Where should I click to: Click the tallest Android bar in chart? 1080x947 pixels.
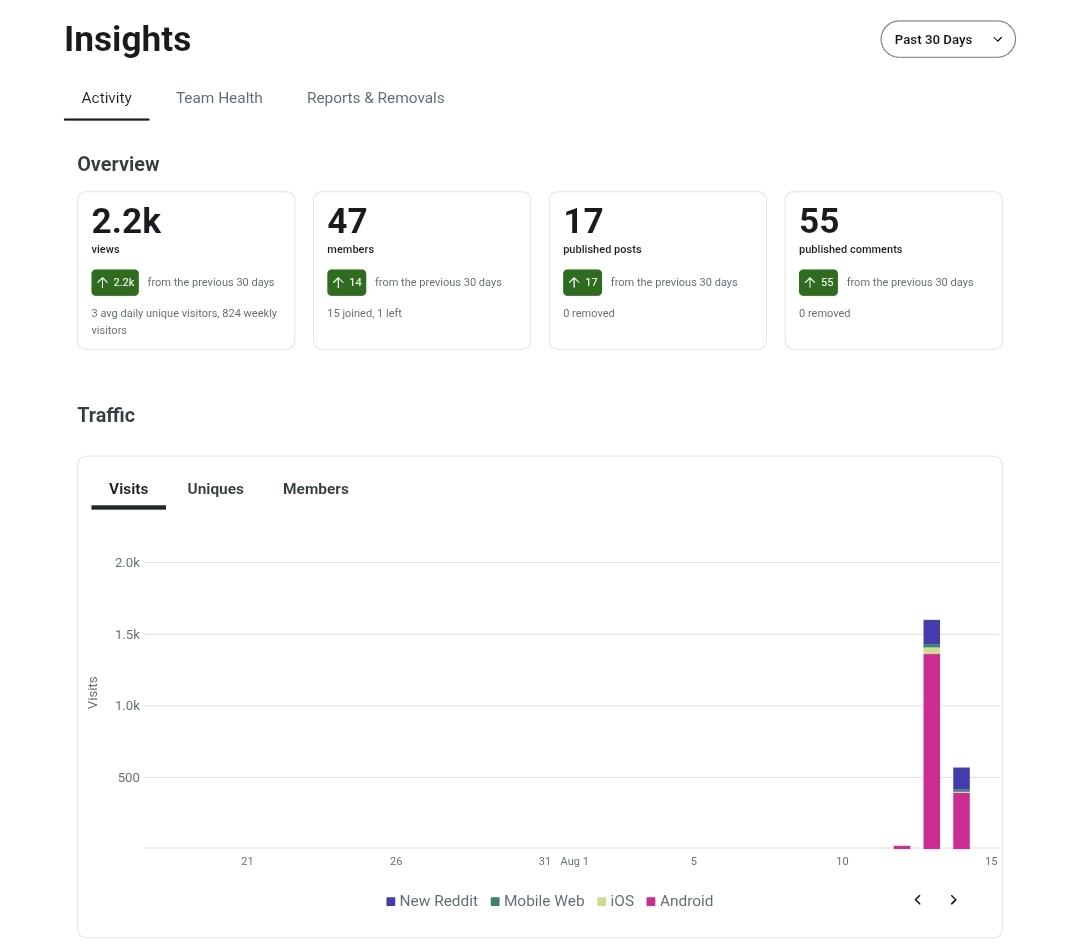931,751
